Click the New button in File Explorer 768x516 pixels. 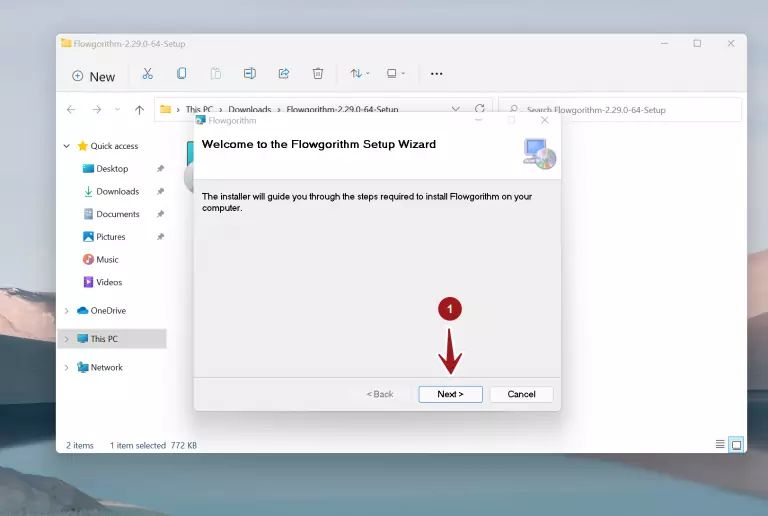click(94, 76)
